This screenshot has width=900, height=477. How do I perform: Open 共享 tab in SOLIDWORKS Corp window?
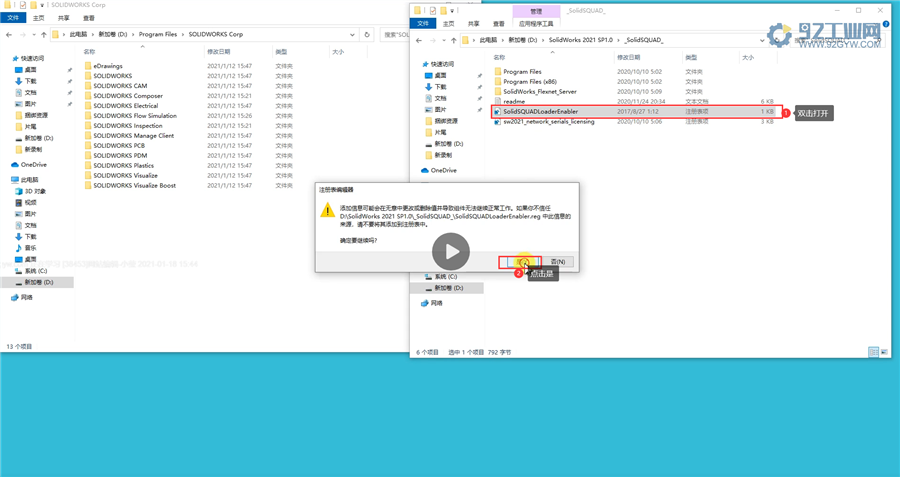click(64, 18)
